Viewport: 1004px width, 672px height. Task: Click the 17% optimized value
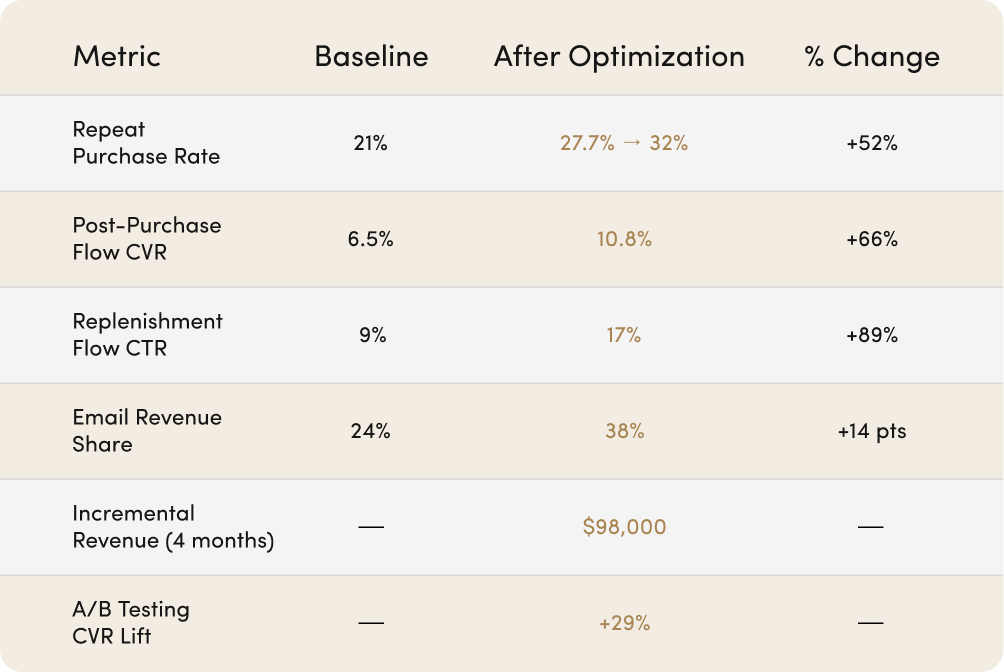(x=624, y=335)
